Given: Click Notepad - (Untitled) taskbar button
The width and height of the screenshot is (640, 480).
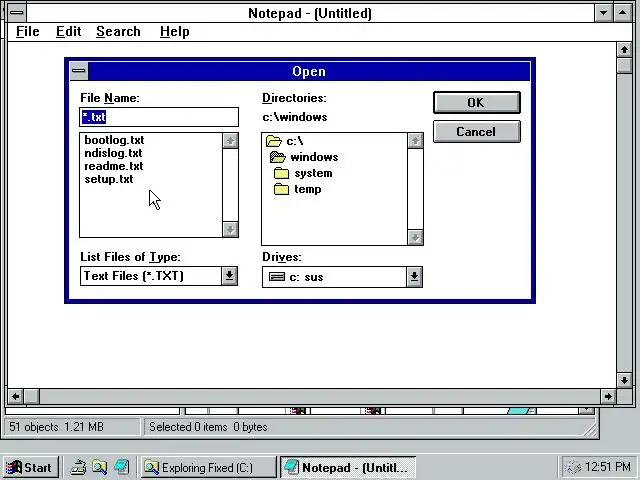Looking at the screenshot, I should [x=348, y=467].
